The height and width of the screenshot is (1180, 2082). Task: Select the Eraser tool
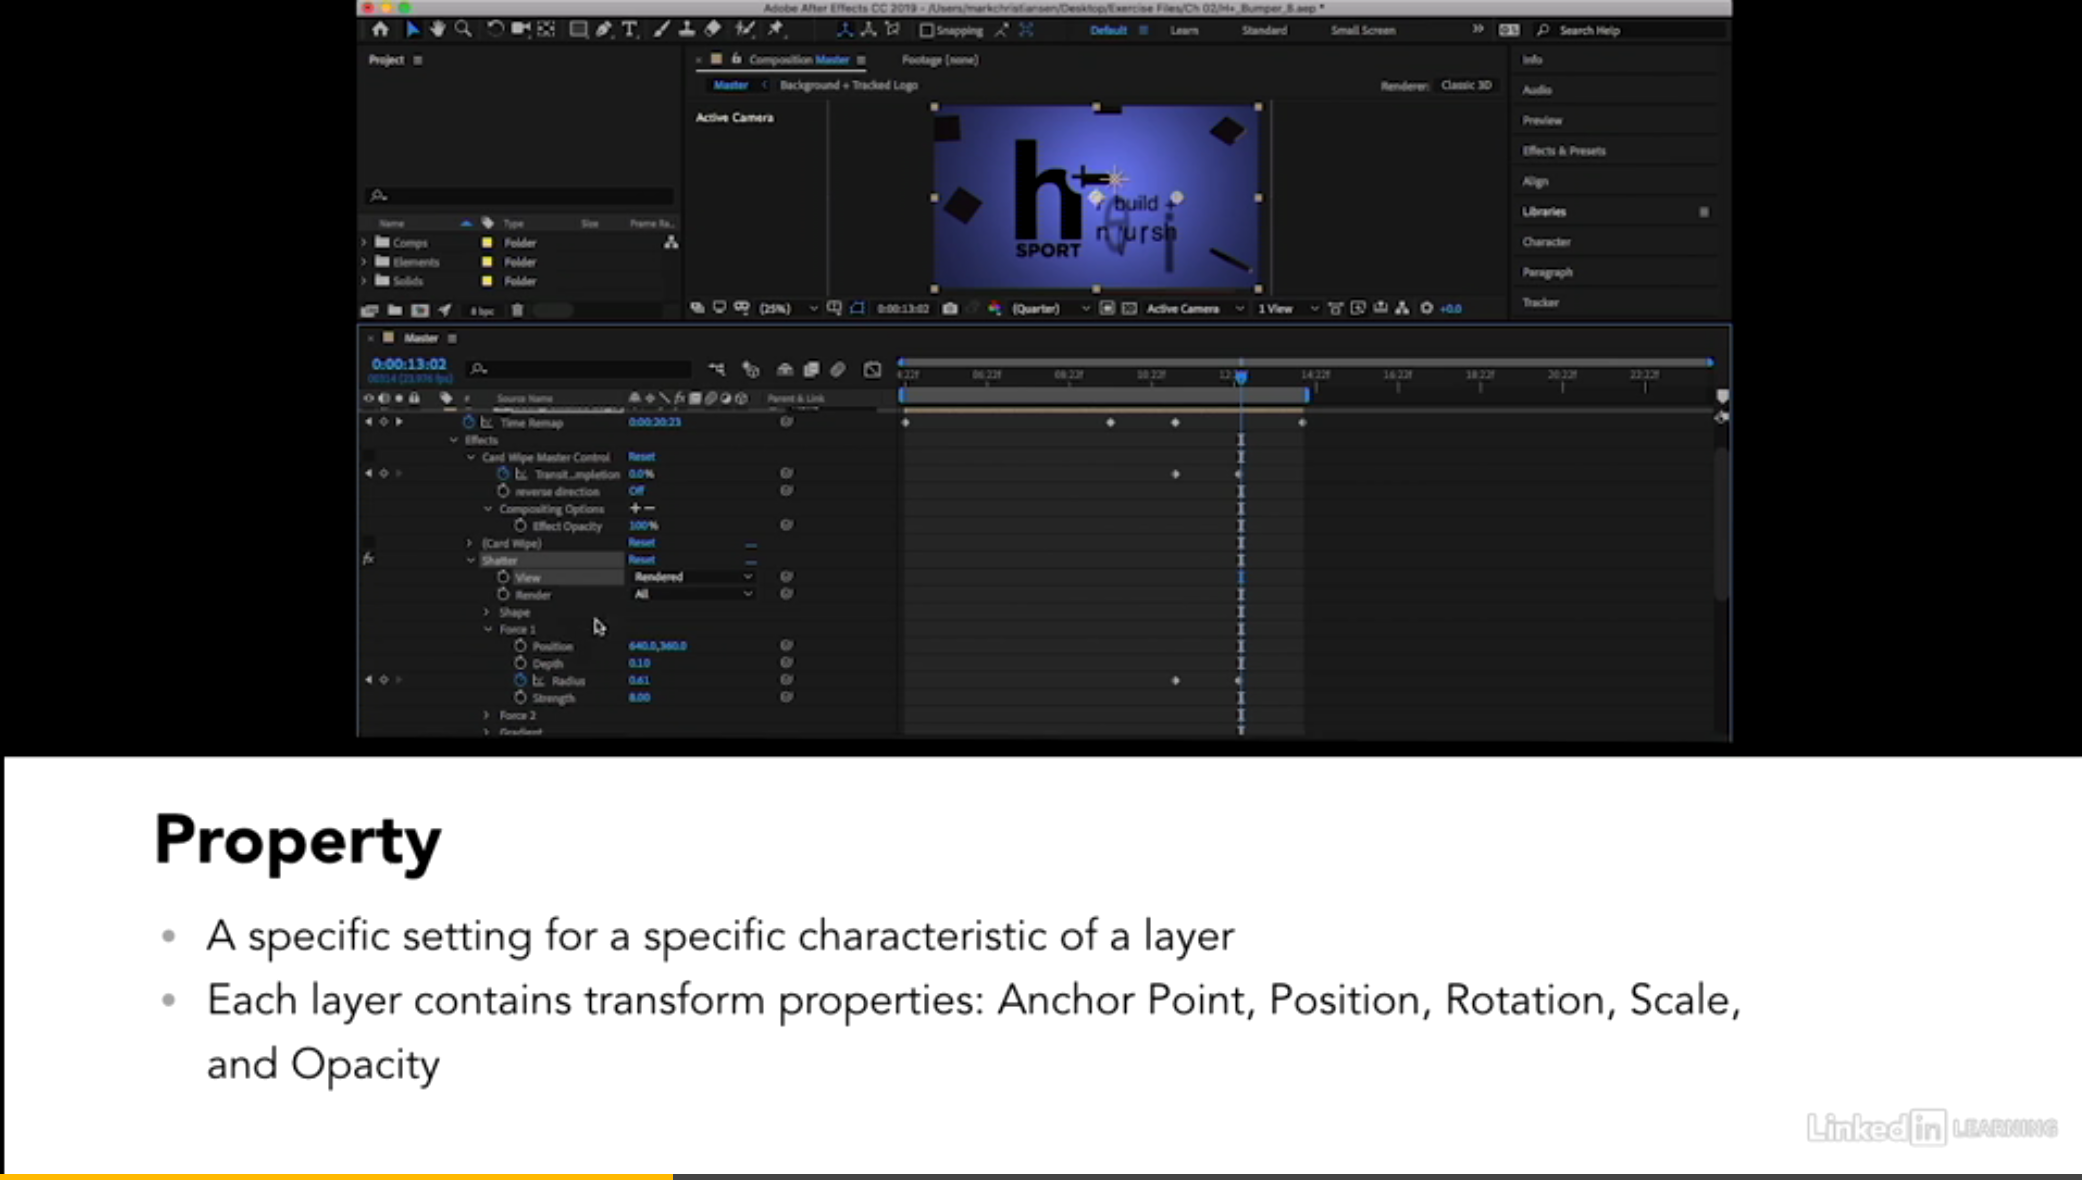(x=713, y=30)
